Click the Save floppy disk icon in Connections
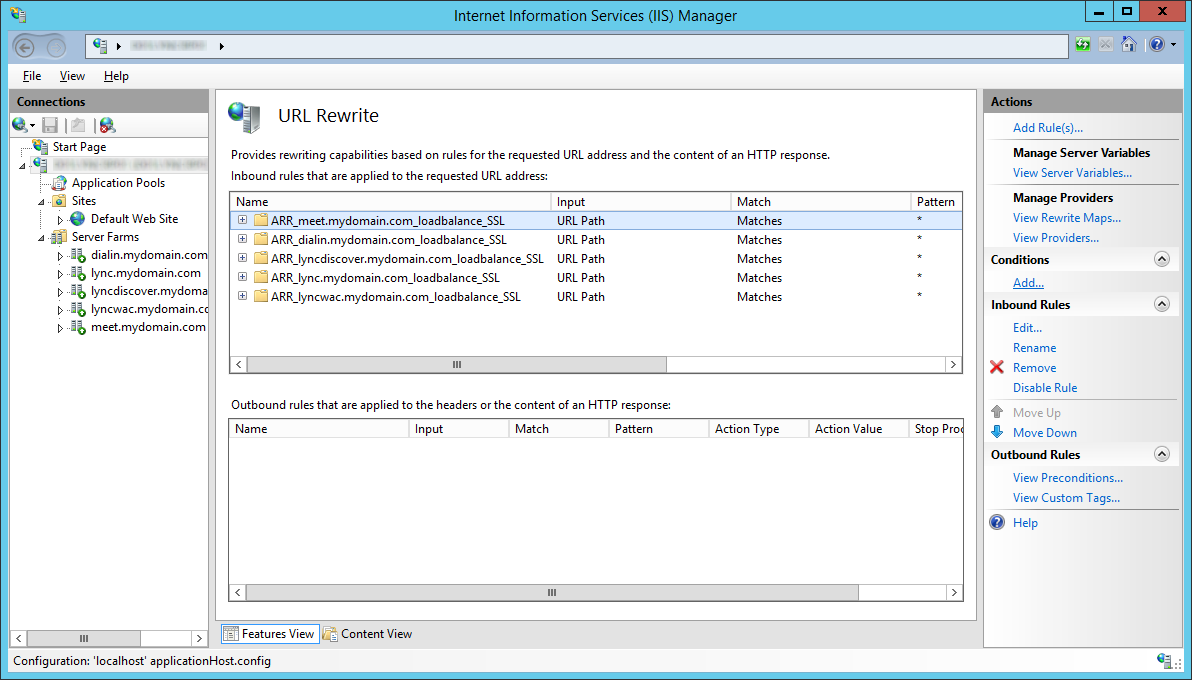This screenshot has width=1192, height=680. [50, 125]
